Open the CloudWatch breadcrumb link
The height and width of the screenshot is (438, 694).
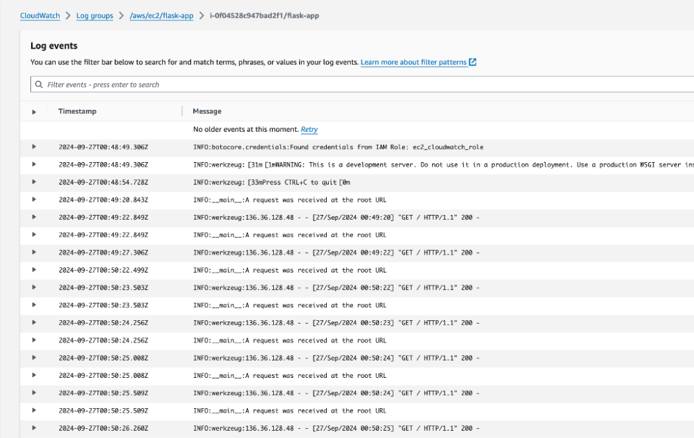41,16
